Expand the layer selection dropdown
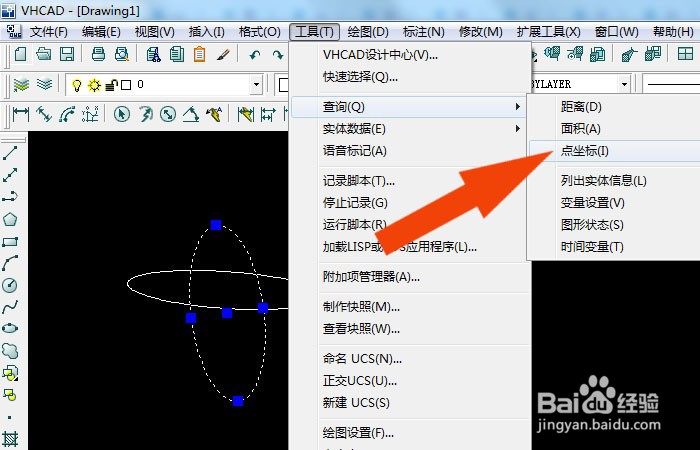Screen dimensions: 700x450 click(x=256, y=84)
